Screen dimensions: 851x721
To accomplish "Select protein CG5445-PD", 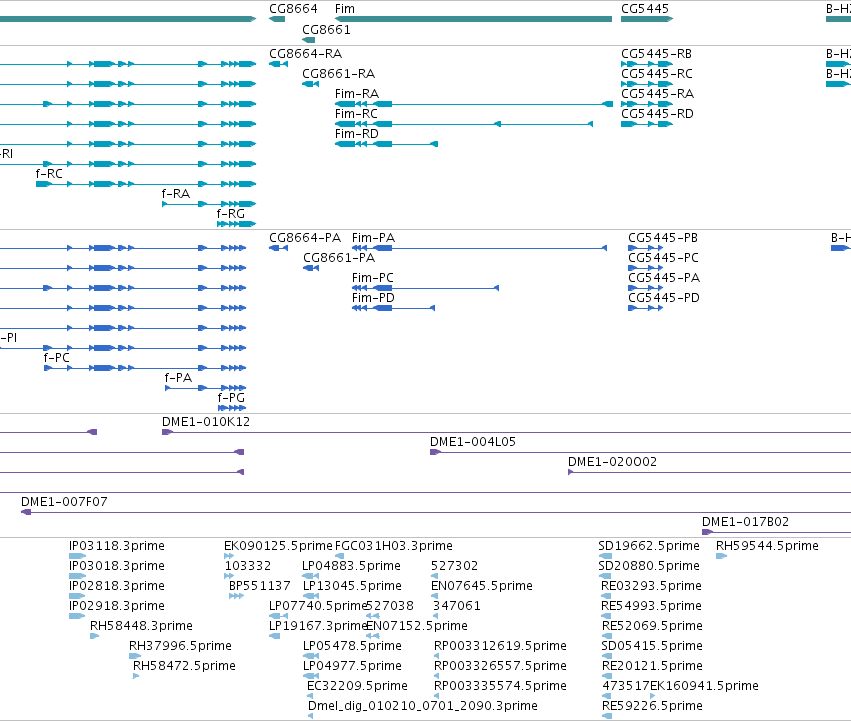I will pyautogui.click(x=664, y=298).
